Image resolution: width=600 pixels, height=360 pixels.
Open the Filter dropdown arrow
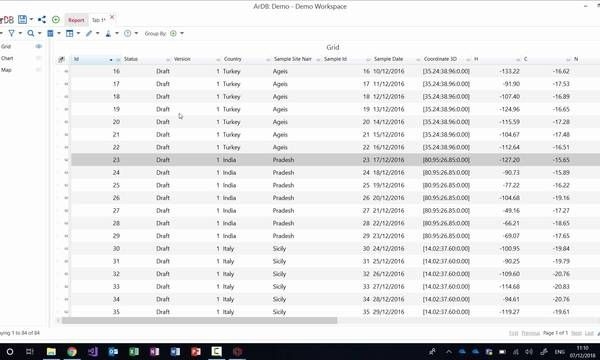point(20,33)
